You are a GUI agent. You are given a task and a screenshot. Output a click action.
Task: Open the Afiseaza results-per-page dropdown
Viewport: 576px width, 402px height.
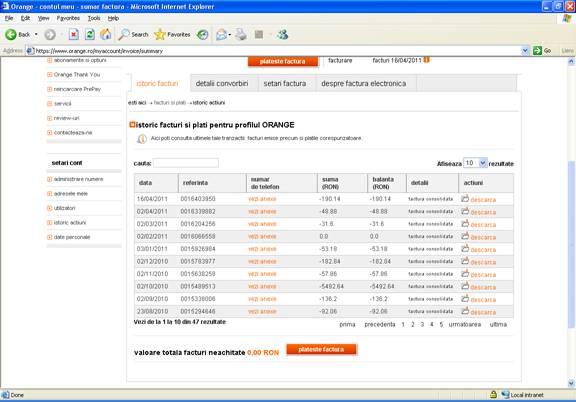click(x=475, y=163)
